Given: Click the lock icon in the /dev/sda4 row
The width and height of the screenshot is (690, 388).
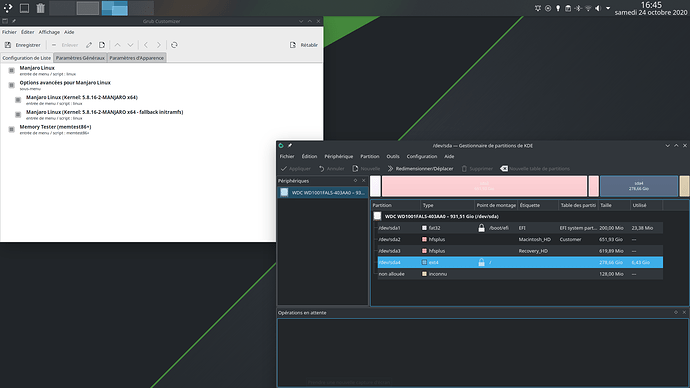Looking at the screenshot, I should click(x=481, y=262).
